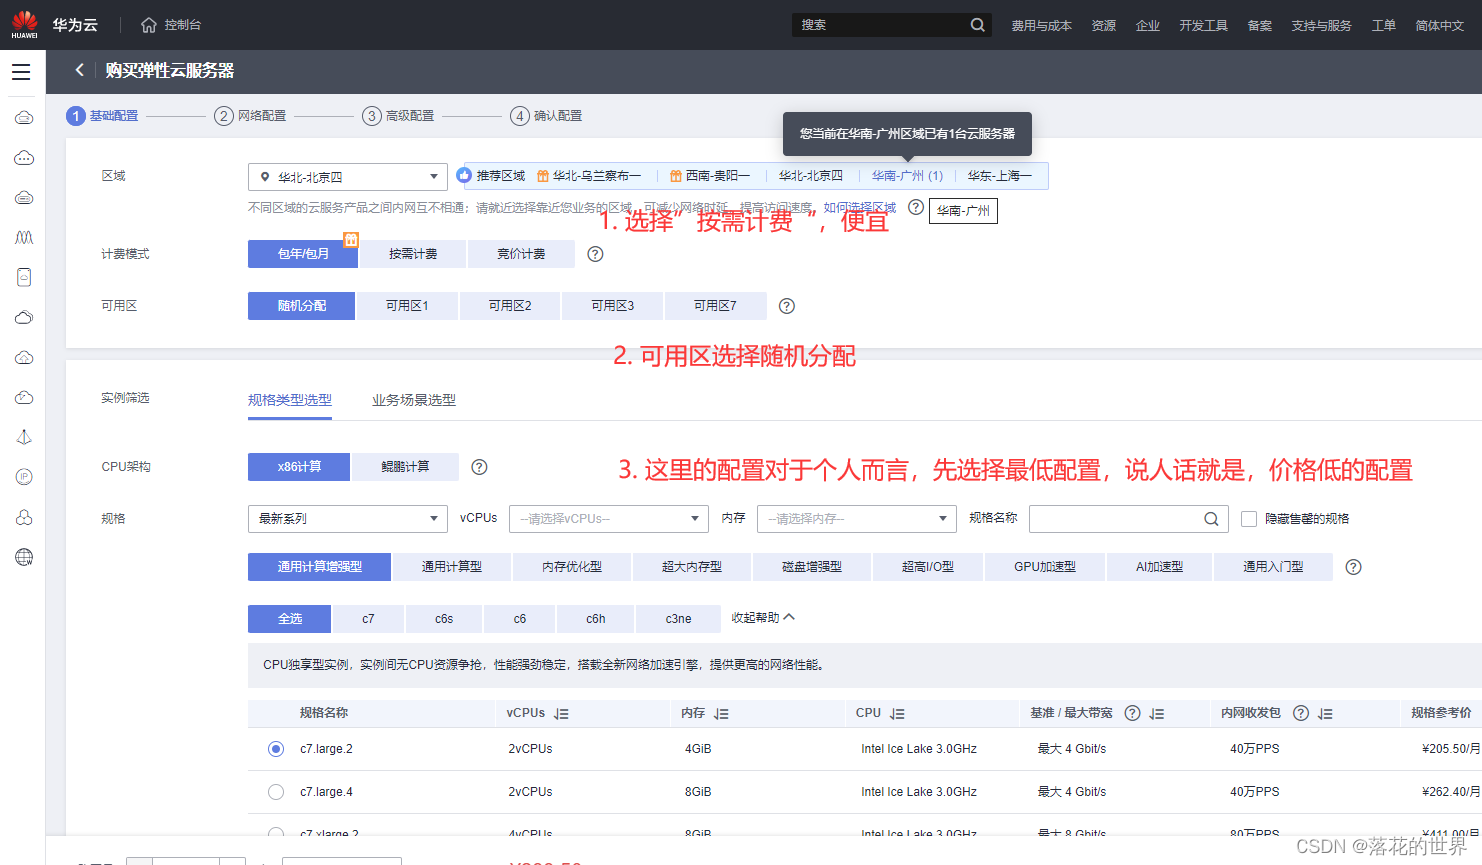Viewport: 1482px width, 865px height.
Task: Click the three-circles icon in sidebar
Action: [x=24, y=517]
